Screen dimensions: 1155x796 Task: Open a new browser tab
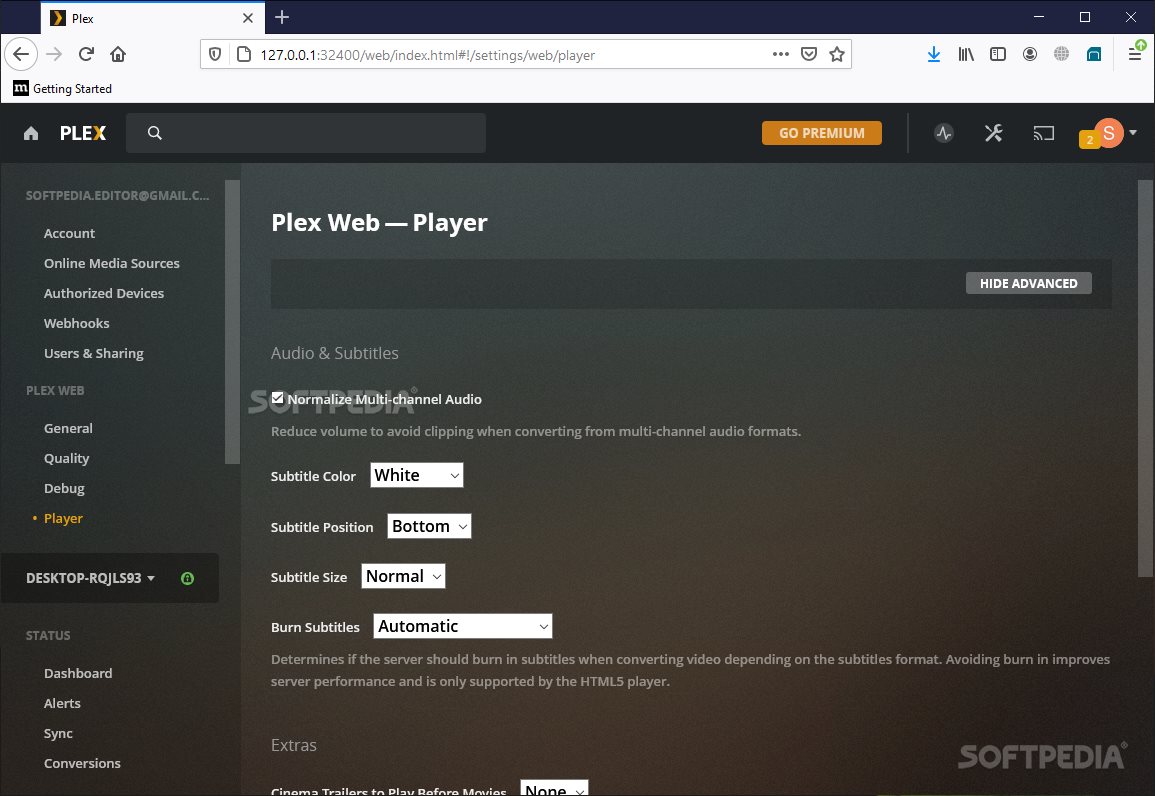[281, 17]
